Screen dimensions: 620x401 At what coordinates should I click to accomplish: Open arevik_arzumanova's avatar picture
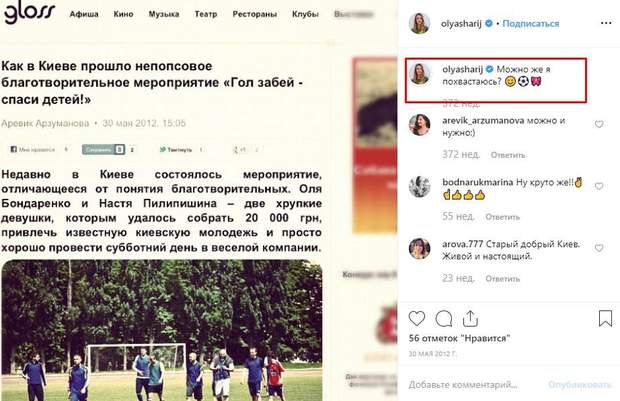coord(419,125)
